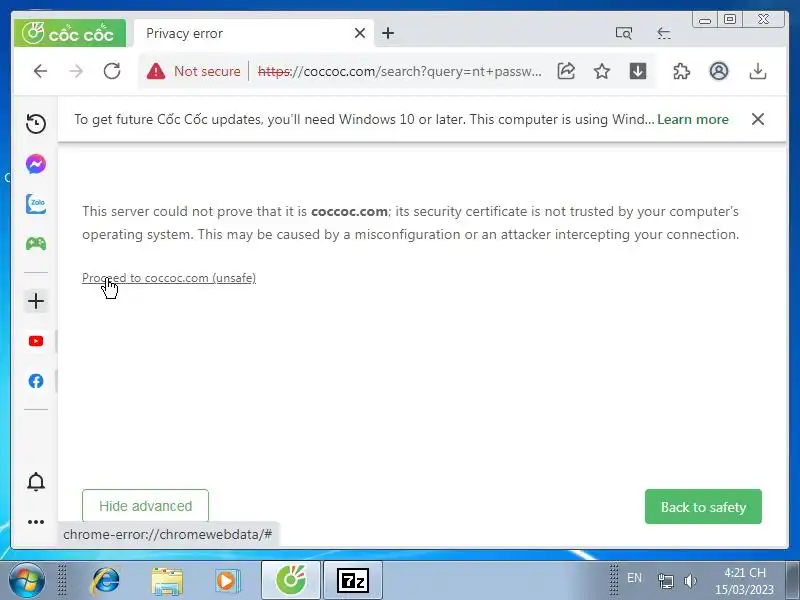Open the extensions puzzle icon
The width and height of the screenshot is (800, 600).
(x=682, y=71)
